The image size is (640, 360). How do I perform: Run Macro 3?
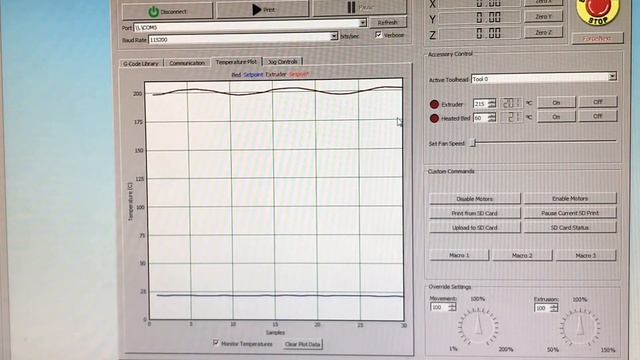pyautogui.click(x=586, y=255)
